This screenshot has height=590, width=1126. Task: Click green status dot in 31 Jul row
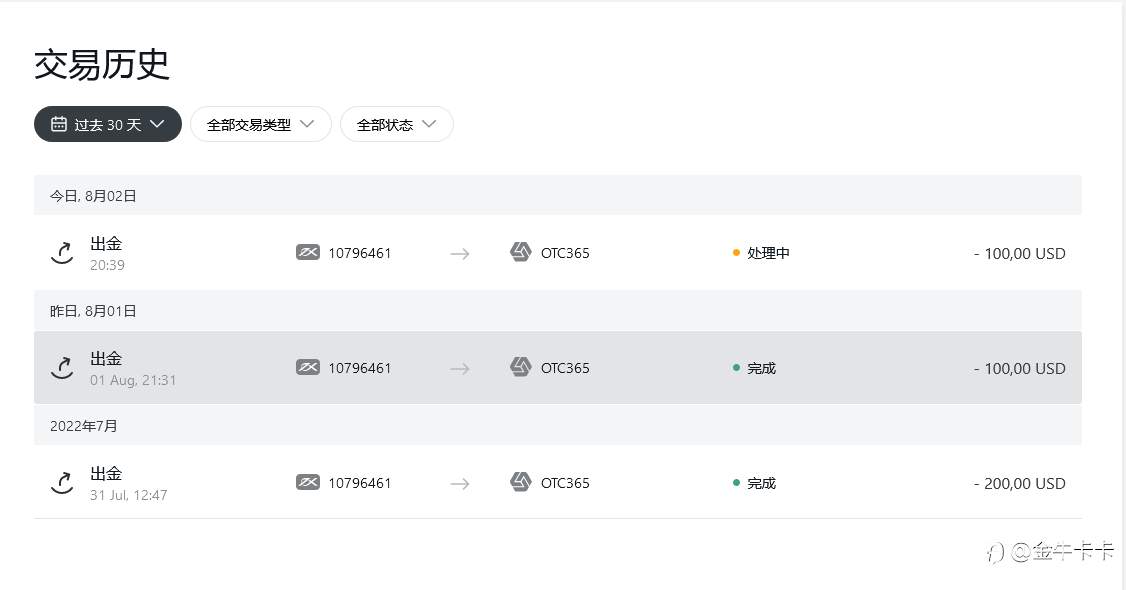[736, 482]
